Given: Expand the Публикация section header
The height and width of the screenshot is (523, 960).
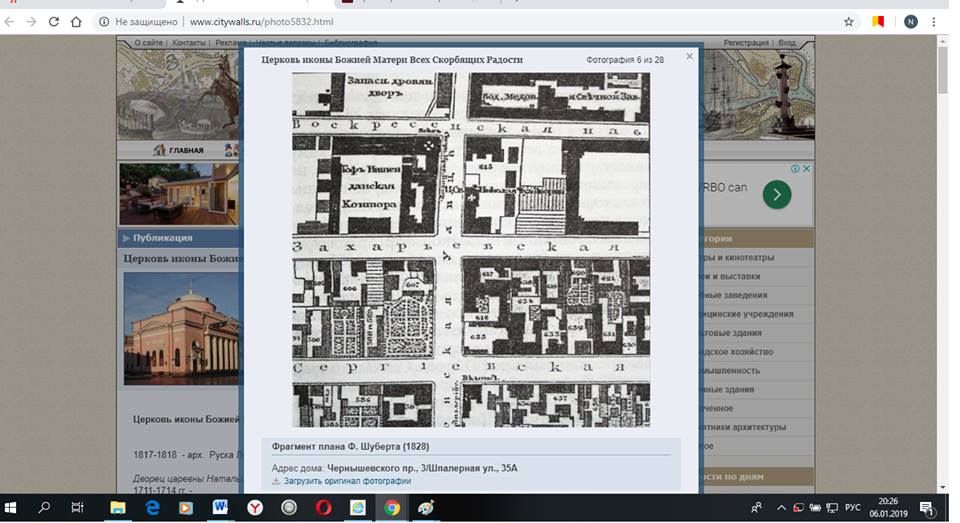Looking at the screenshot, I should point(179,238).
